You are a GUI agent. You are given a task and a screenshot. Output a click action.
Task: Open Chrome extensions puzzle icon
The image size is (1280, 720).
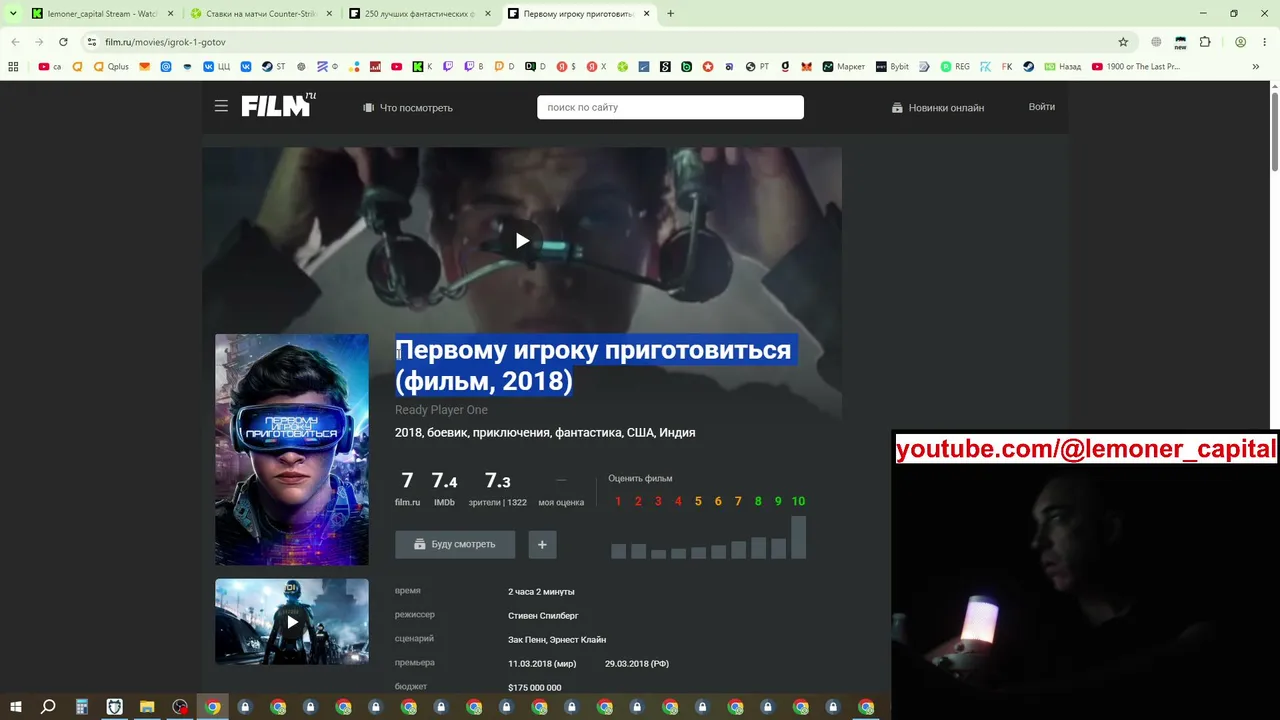click(x=1205, y=42)
